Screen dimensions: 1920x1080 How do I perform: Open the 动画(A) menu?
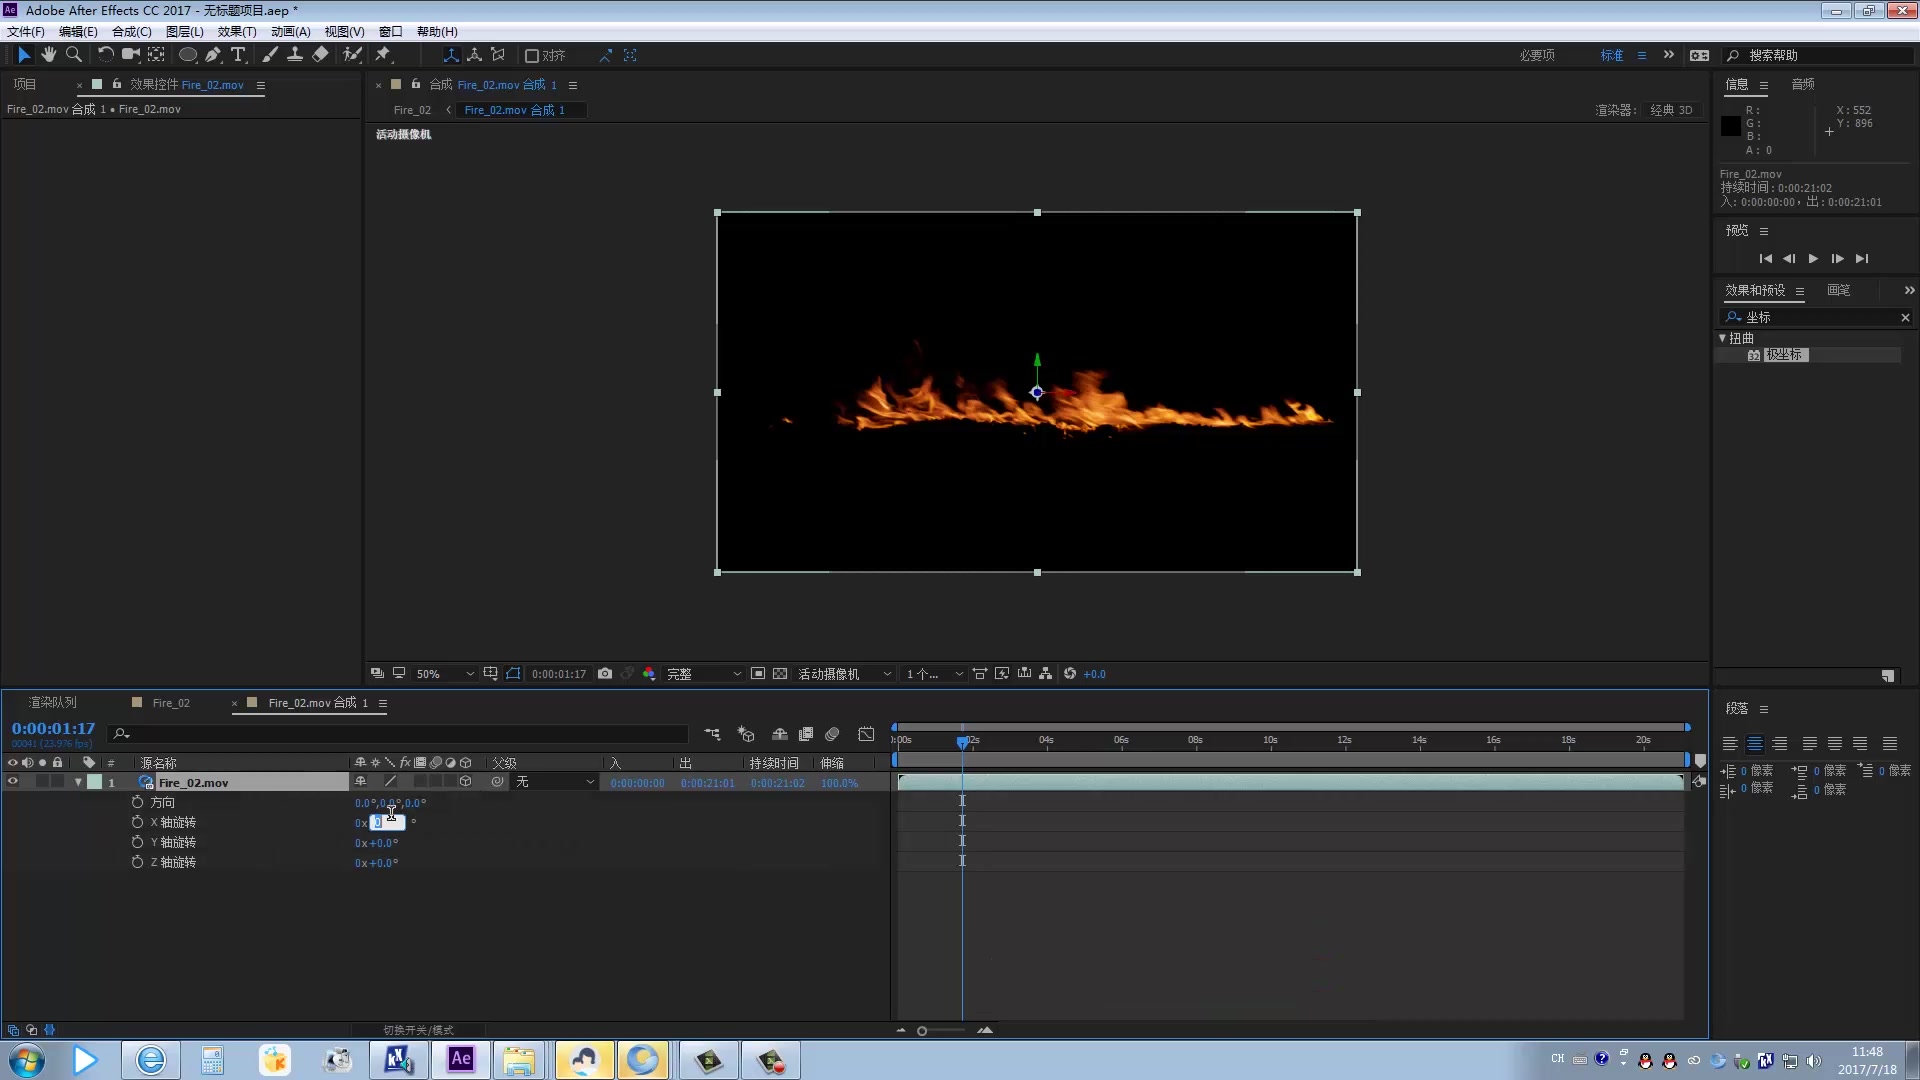tap(291, 32)
